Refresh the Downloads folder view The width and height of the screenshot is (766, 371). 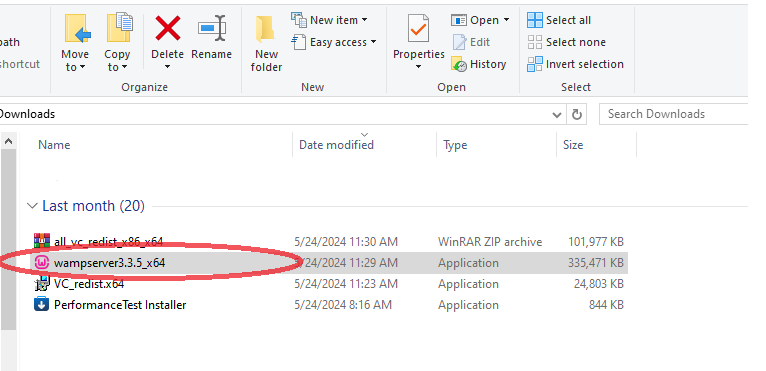tap(576, 114)
